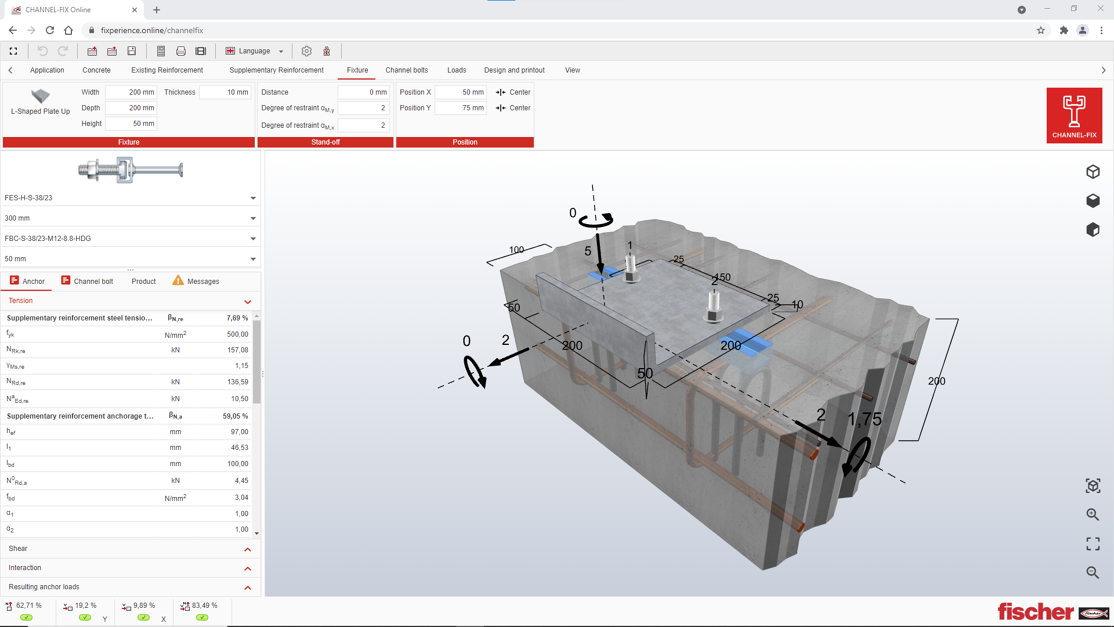Click the fit-to-screen icon in 3D view
Viewport: 1114px width, 627px height.
tap(1092, 544)
